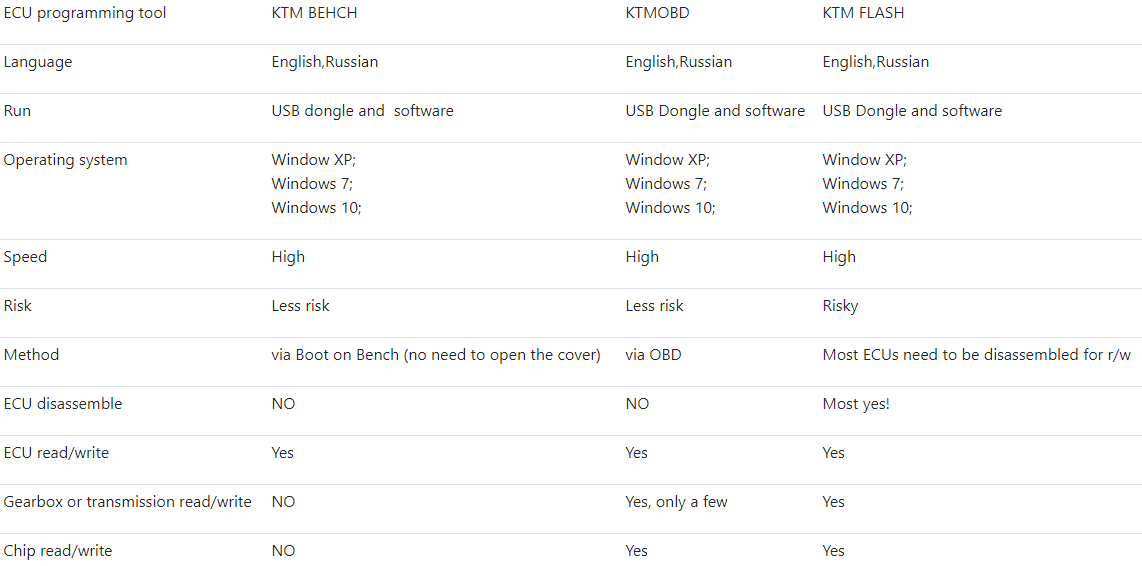Click 'Less risk' in the KTM BEHCH column
The height and width of the screenshot is (566, 1142).
tap(301, 306)
